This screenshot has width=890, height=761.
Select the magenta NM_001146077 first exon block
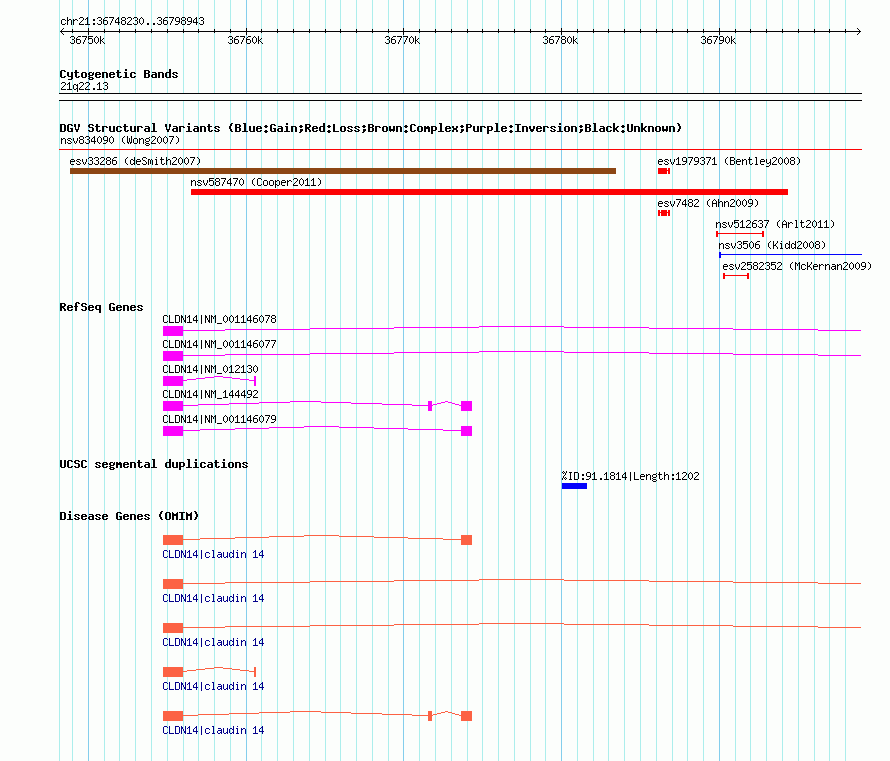tap(173, 356)
